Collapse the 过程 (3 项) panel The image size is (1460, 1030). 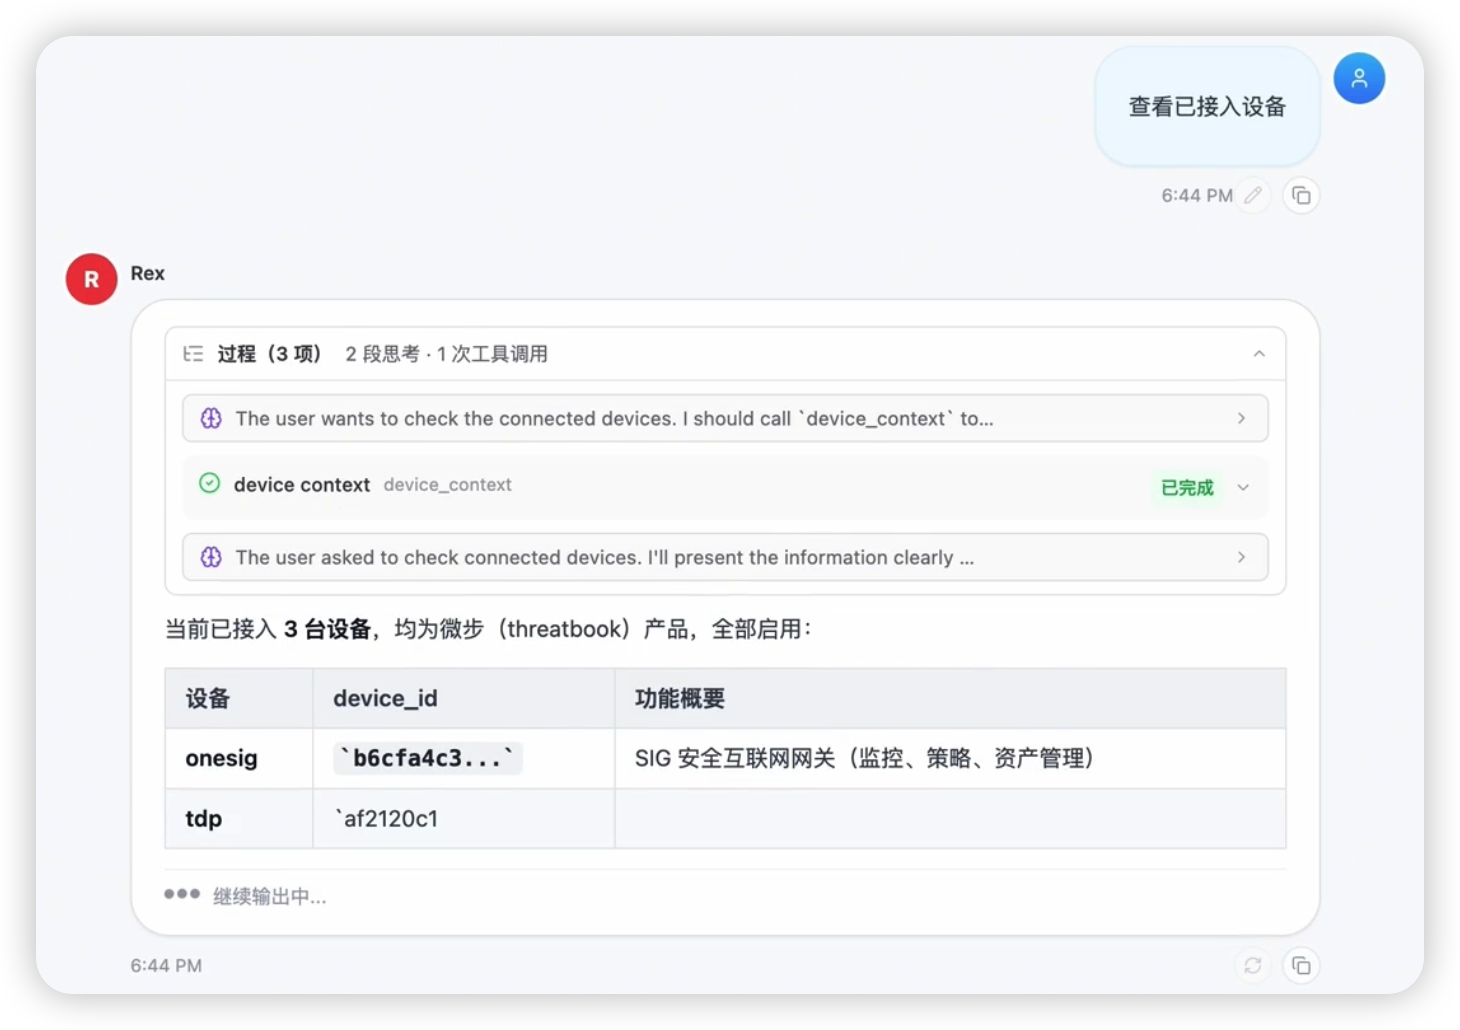1259,354
